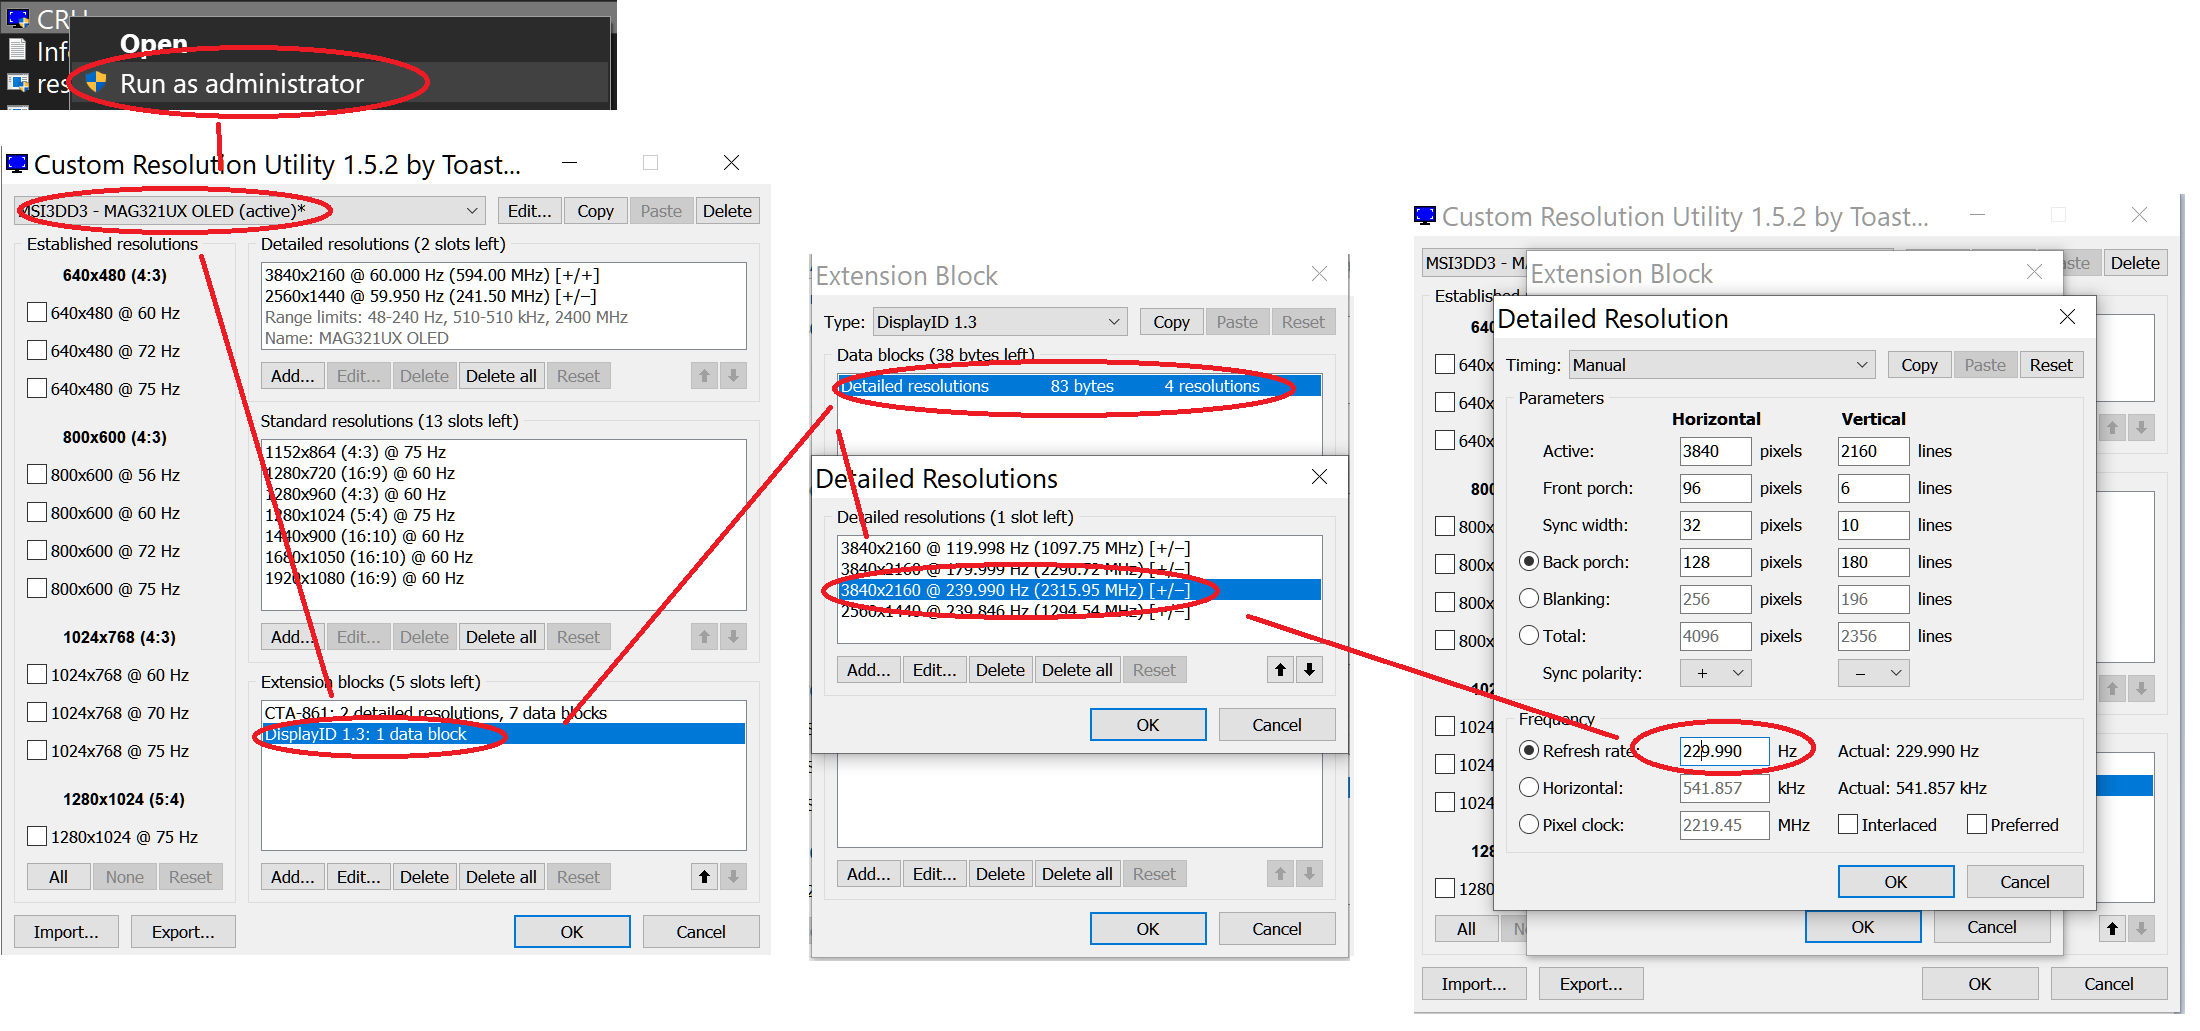The height and width of the screenshot is (1031, 2200).
Task: Click the move down arrow in Detailed Resolutions dialog
Action: click(x=1309, y=670)
